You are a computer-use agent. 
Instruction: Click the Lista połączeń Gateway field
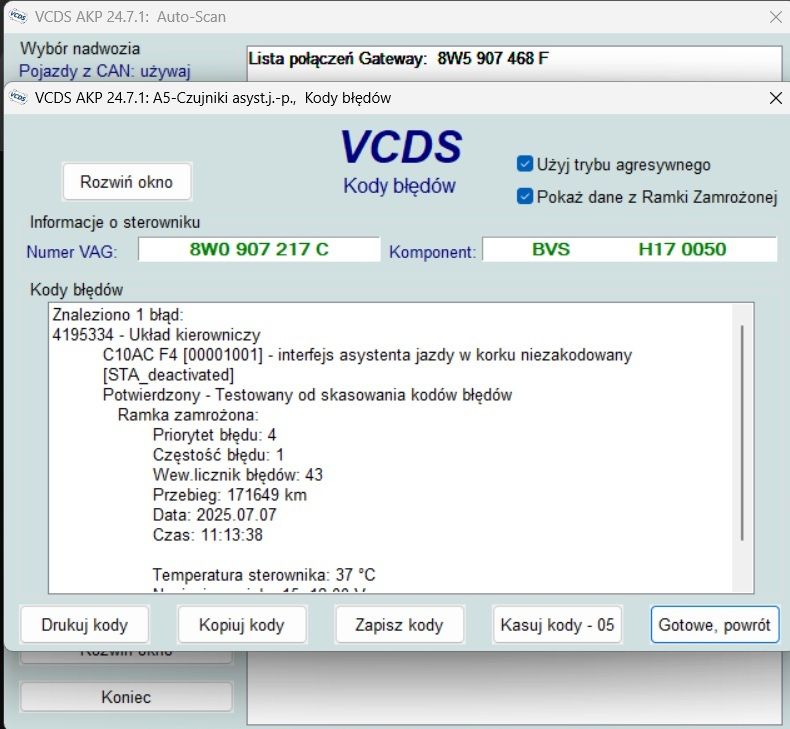pos(514,63)
